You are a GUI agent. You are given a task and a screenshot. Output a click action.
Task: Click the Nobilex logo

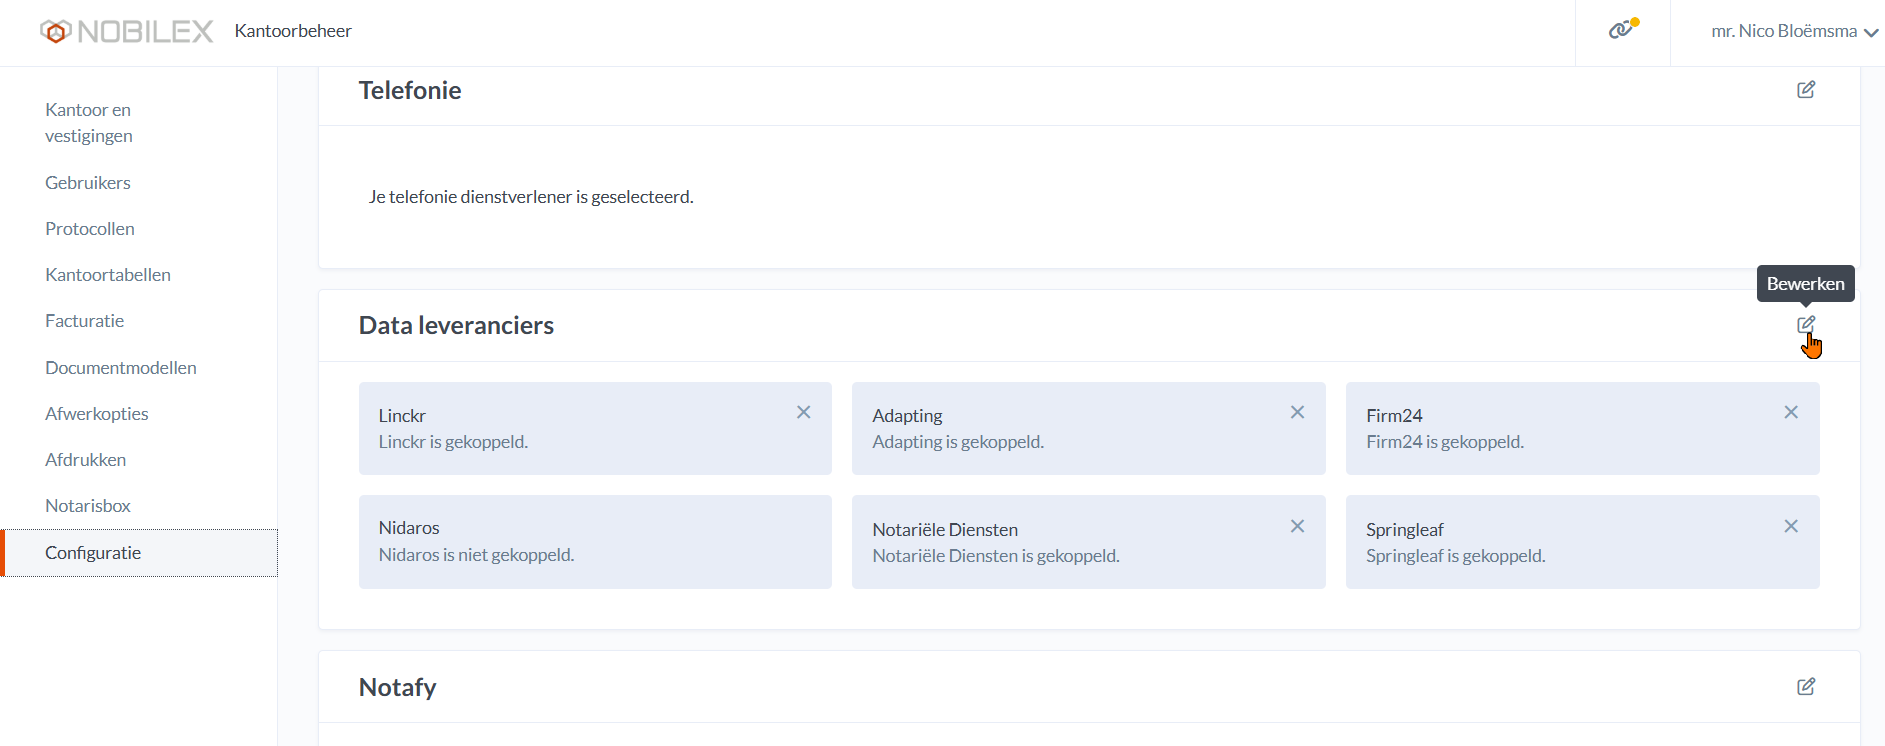tap(127, 32)
